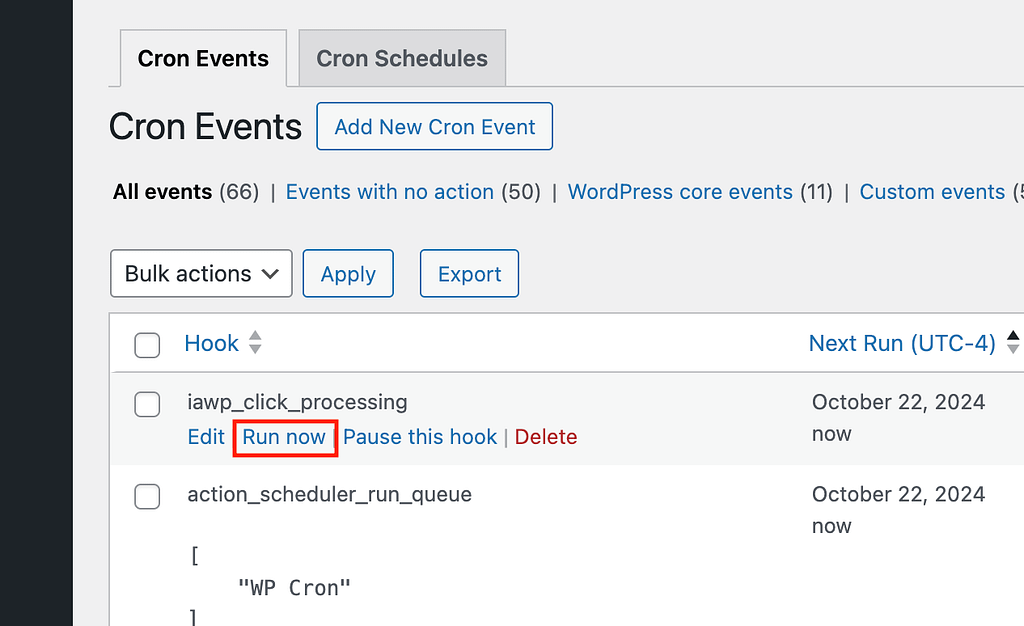The width and height of the screenshot is (1024, 626).
Task: Export the cron events list
Action: point(469,273)
